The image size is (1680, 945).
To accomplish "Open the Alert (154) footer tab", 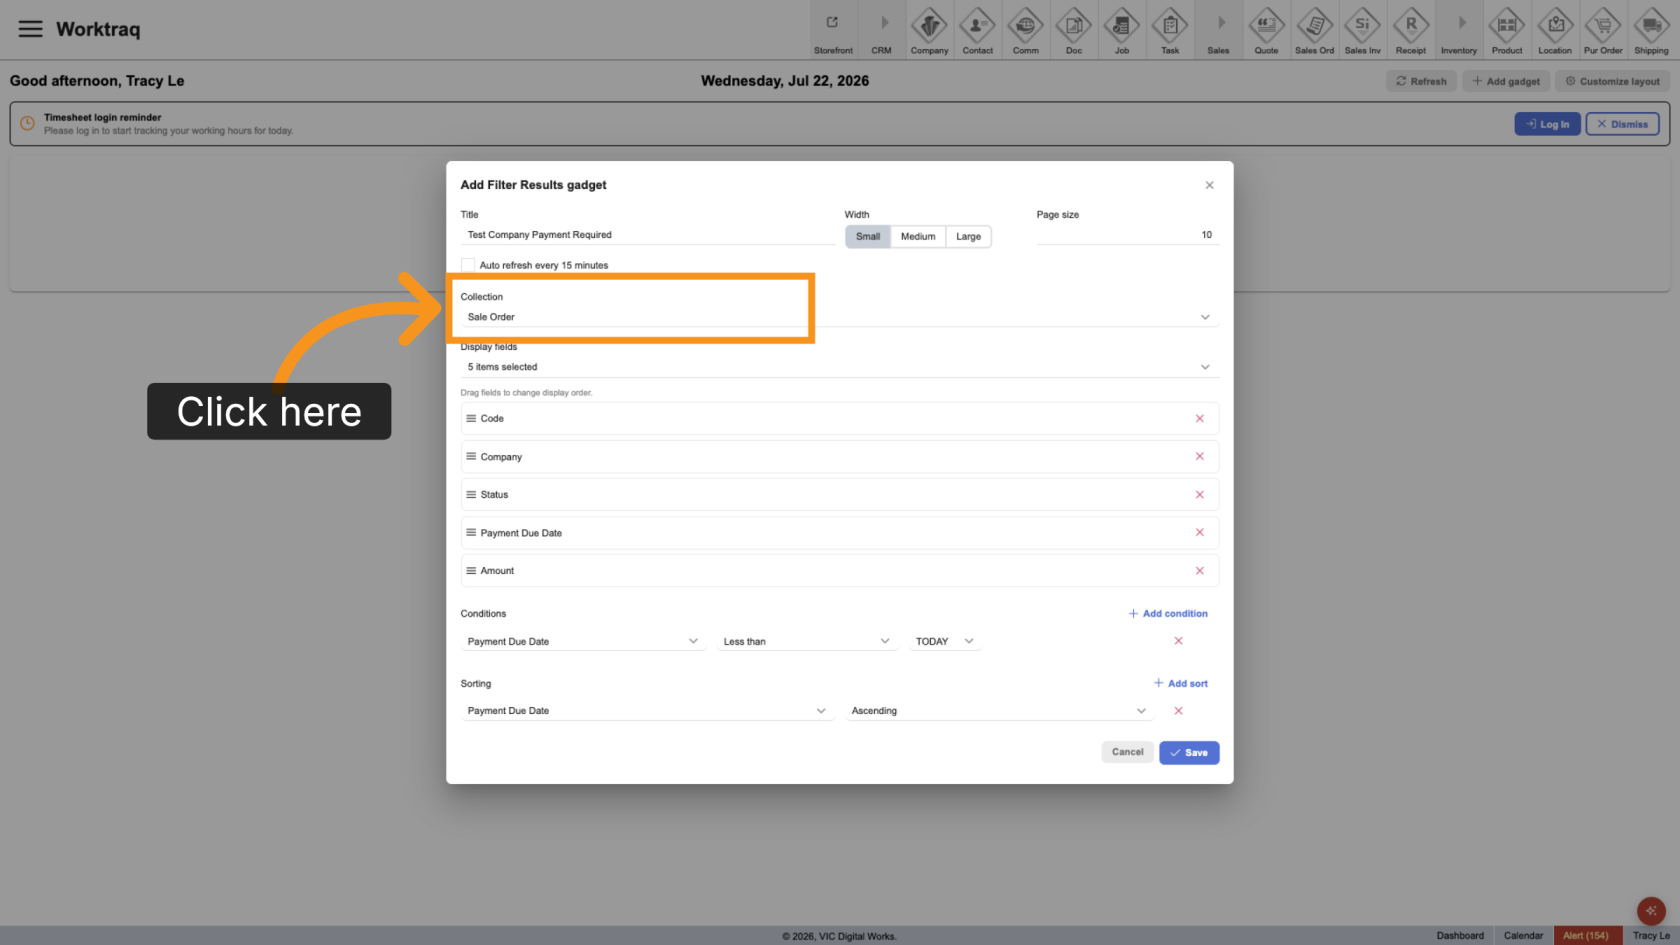I will pos(1586,936).
